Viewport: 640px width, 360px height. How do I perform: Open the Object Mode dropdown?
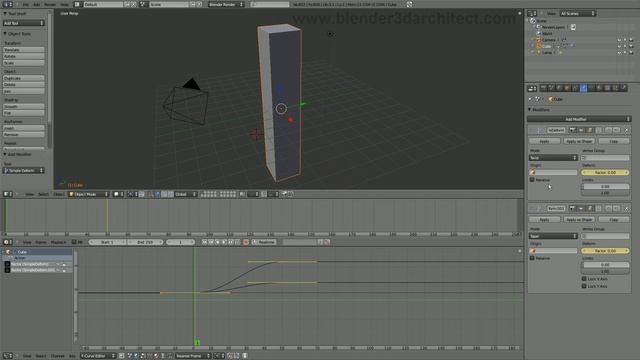[x=89, y=194]
